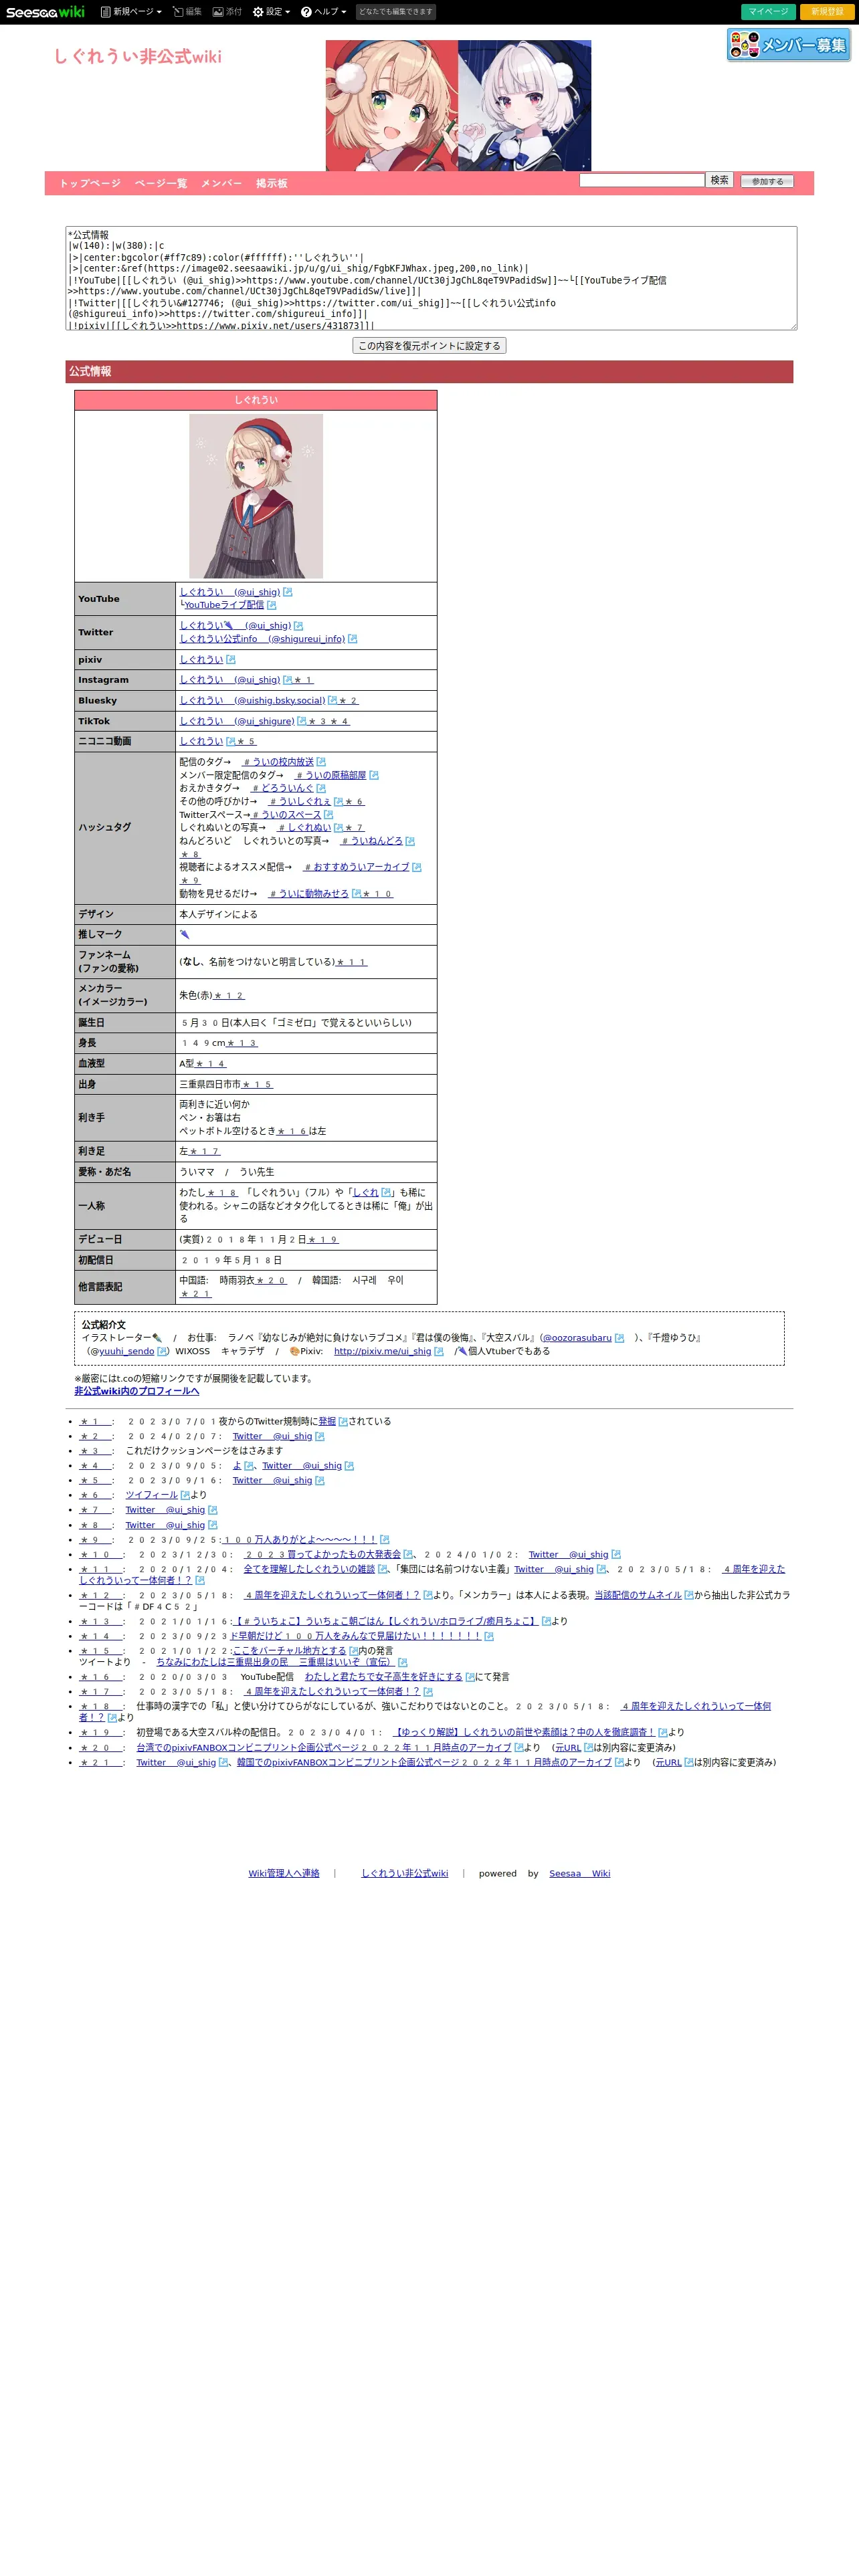Open the しぐれうい非公式wiki footer link
Image resolution: width=859 pixels, height=2576 pixels.
coord(404,1874)
